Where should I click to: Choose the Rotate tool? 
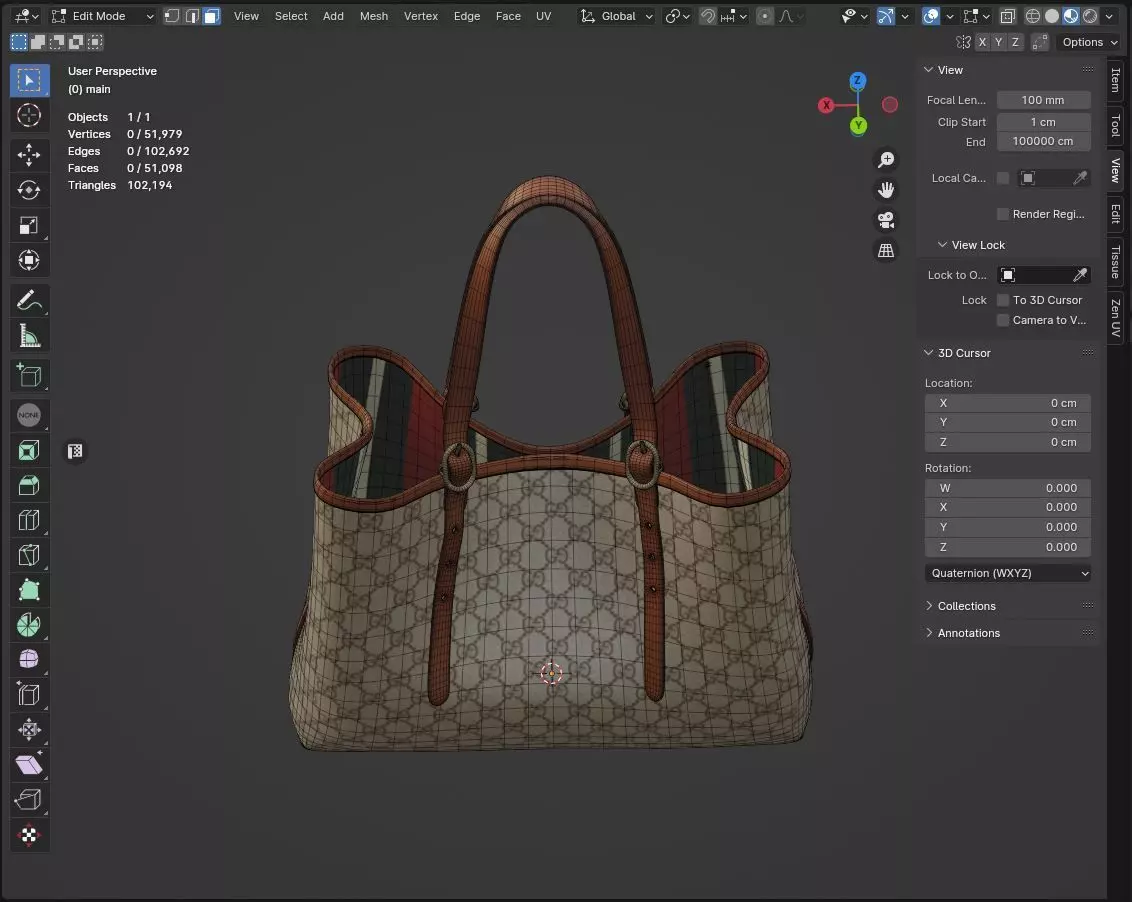click(x=29, y=190)
